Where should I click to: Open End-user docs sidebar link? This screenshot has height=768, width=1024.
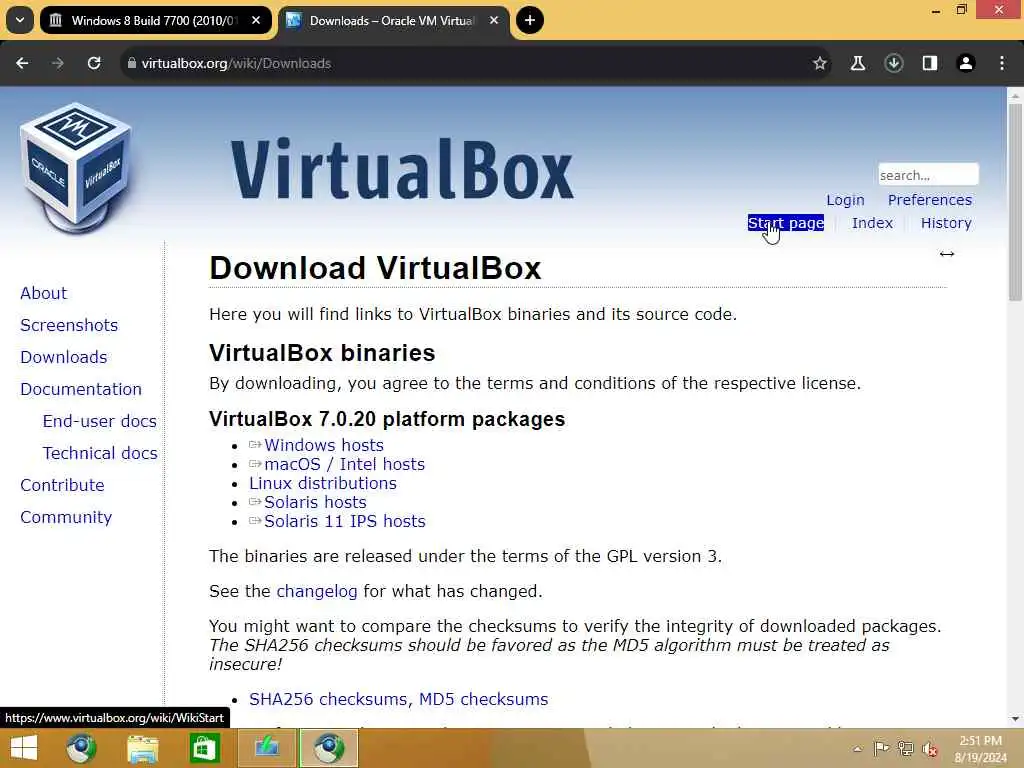click(100, 421)
